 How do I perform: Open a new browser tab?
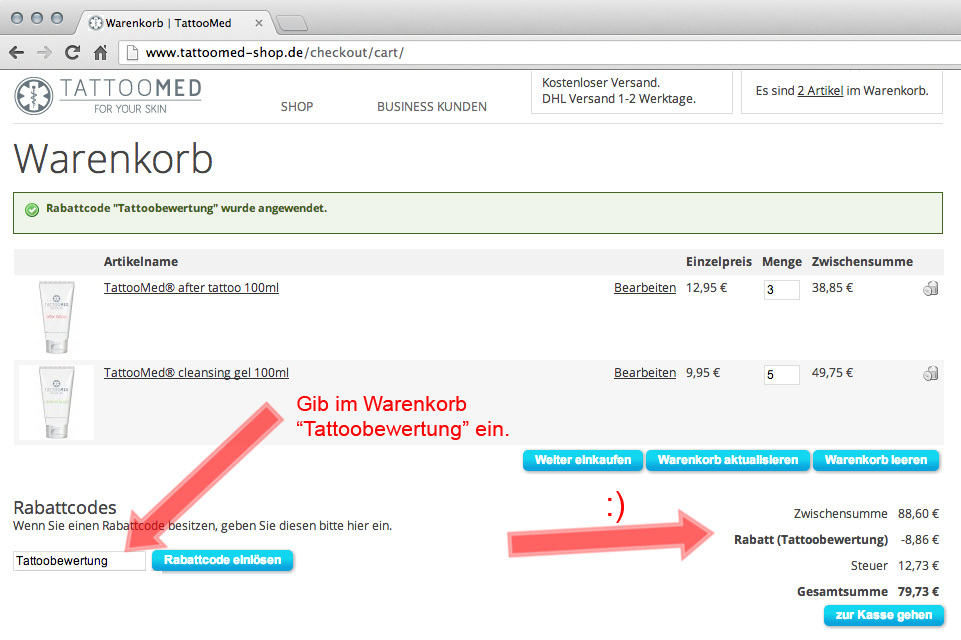pyautogui.click(x=291, y=22)
